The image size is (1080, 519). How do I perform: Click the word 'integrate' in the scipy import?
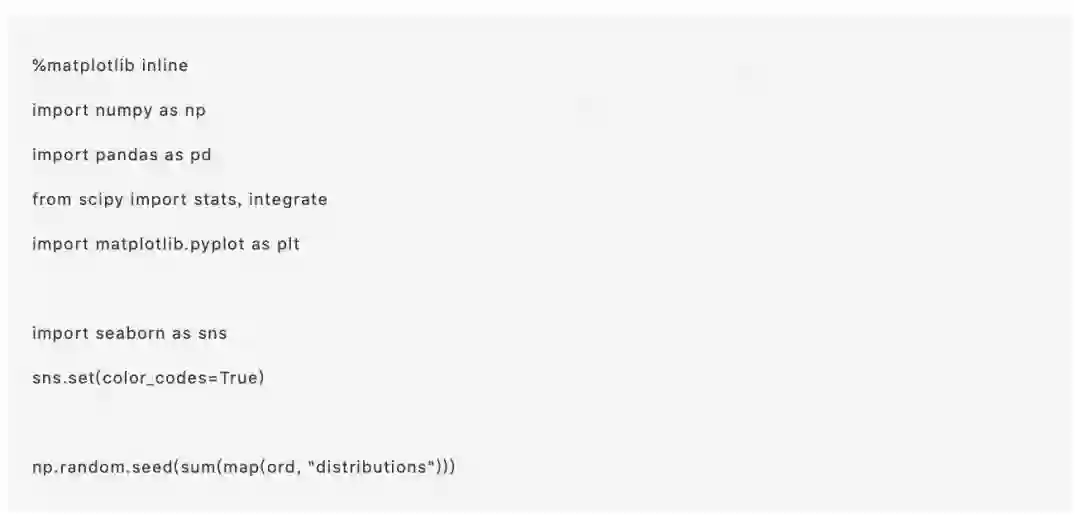pos(288,199)
